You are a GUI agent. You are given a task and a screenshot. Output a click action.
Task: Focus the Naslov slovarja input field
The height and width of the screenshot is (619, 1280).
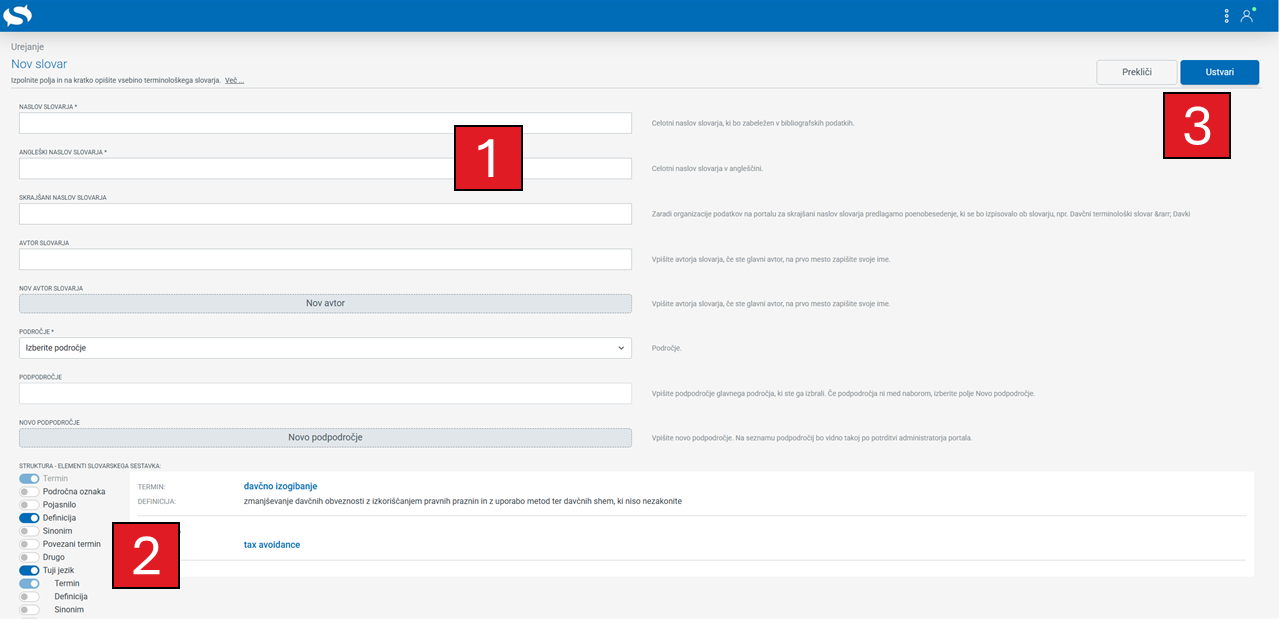[325, 123]
